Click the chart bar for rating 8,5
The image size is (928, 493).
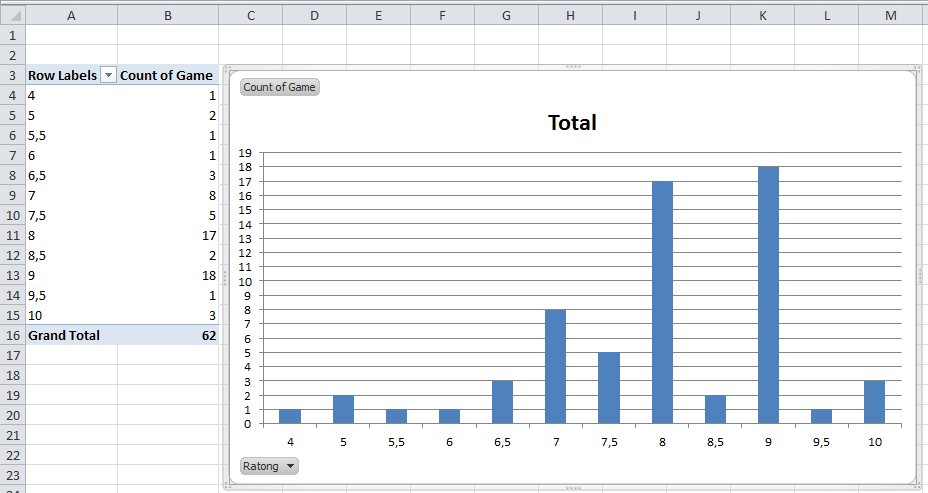pyautogui.click(x=715, y=410)
